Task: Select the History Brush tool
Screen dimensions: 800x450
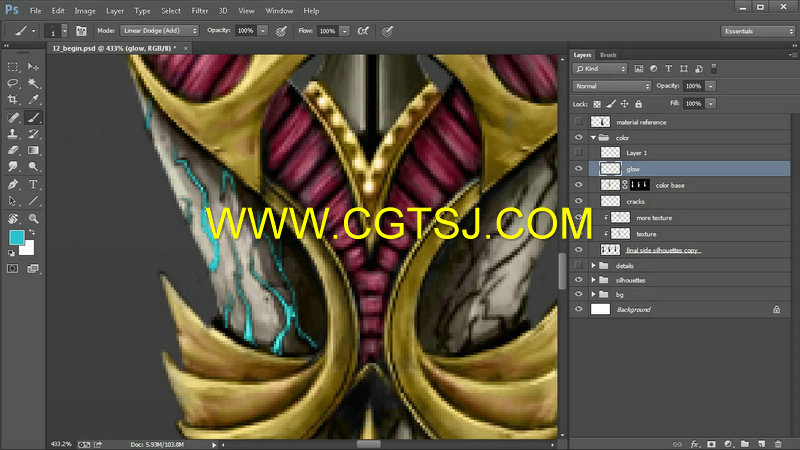Action: (x=33, y=134)
